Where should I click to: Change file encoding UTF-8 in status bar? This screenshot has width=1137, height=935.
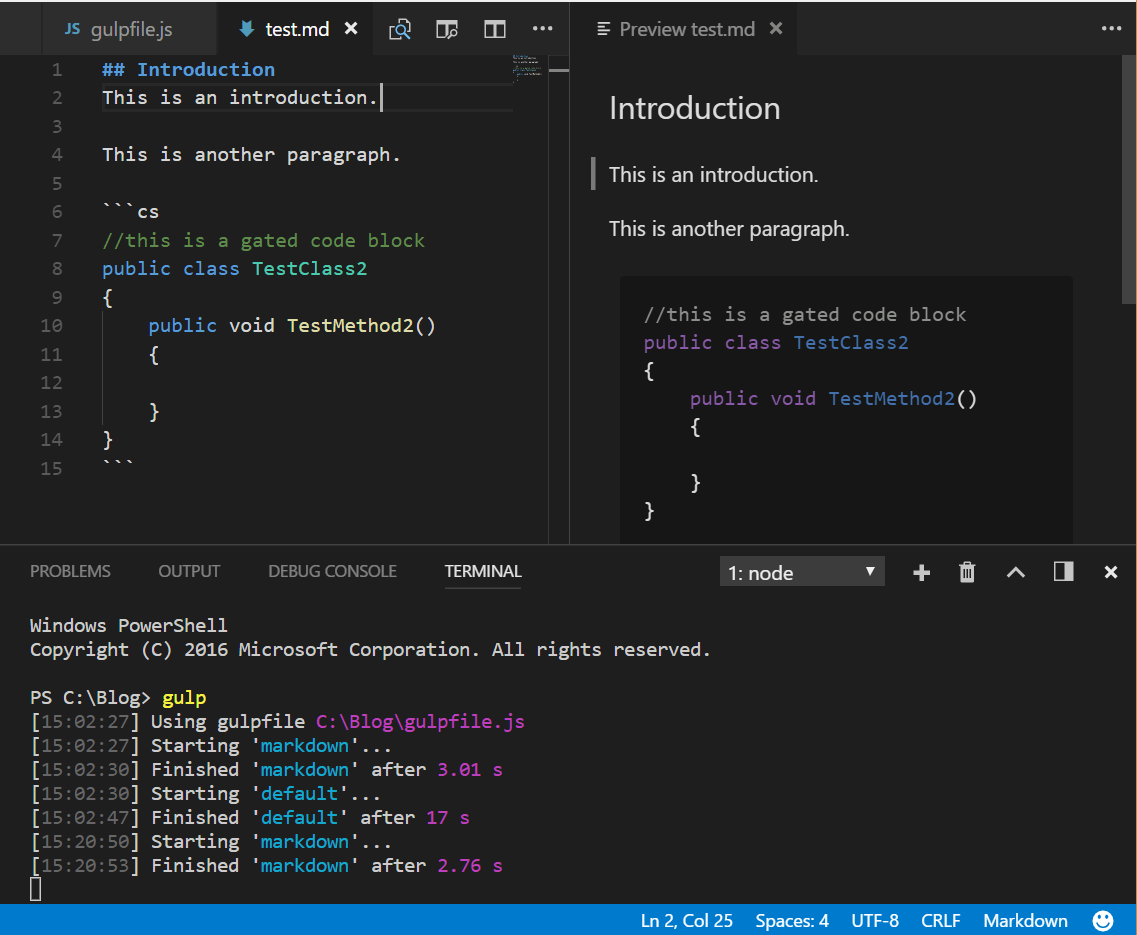click(875, 920)
